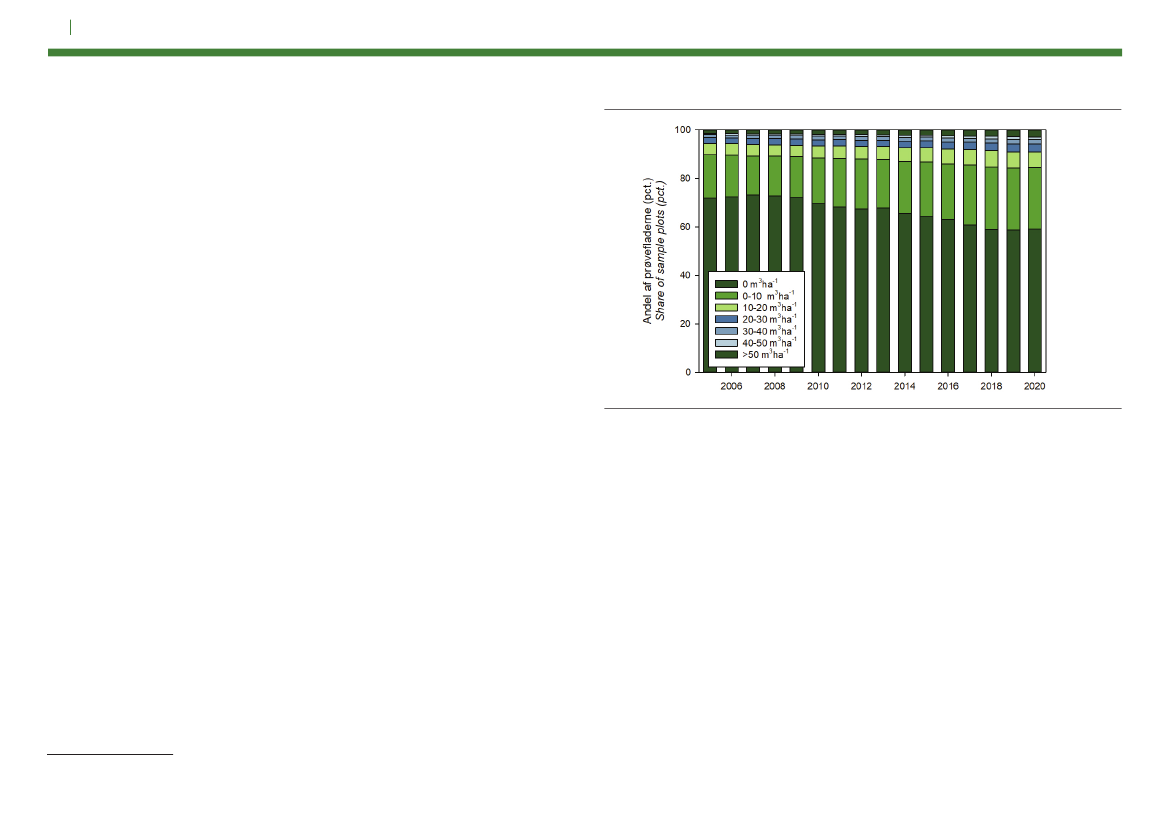The width and height of the screenshot is (1169, 827).
Task: Click the axis title 'Andel af prøvefladerne (pct.)'
Action: coord(648,251)
